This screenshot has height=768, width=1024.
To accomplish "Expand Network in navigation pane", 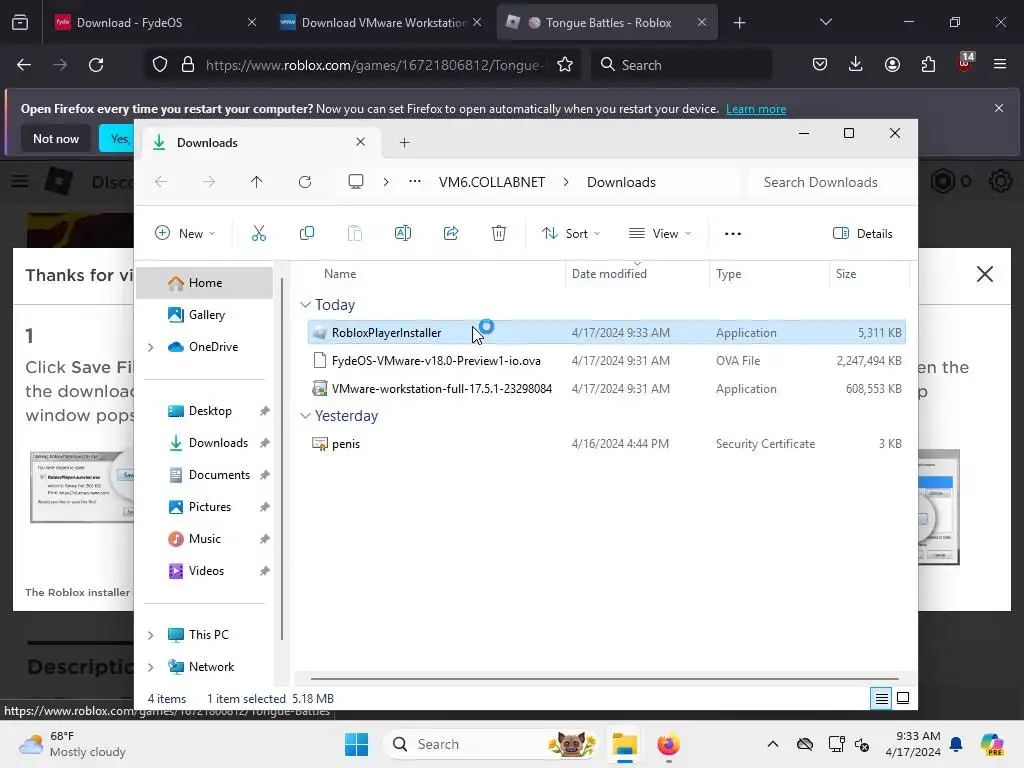I will tap(151, 667).
